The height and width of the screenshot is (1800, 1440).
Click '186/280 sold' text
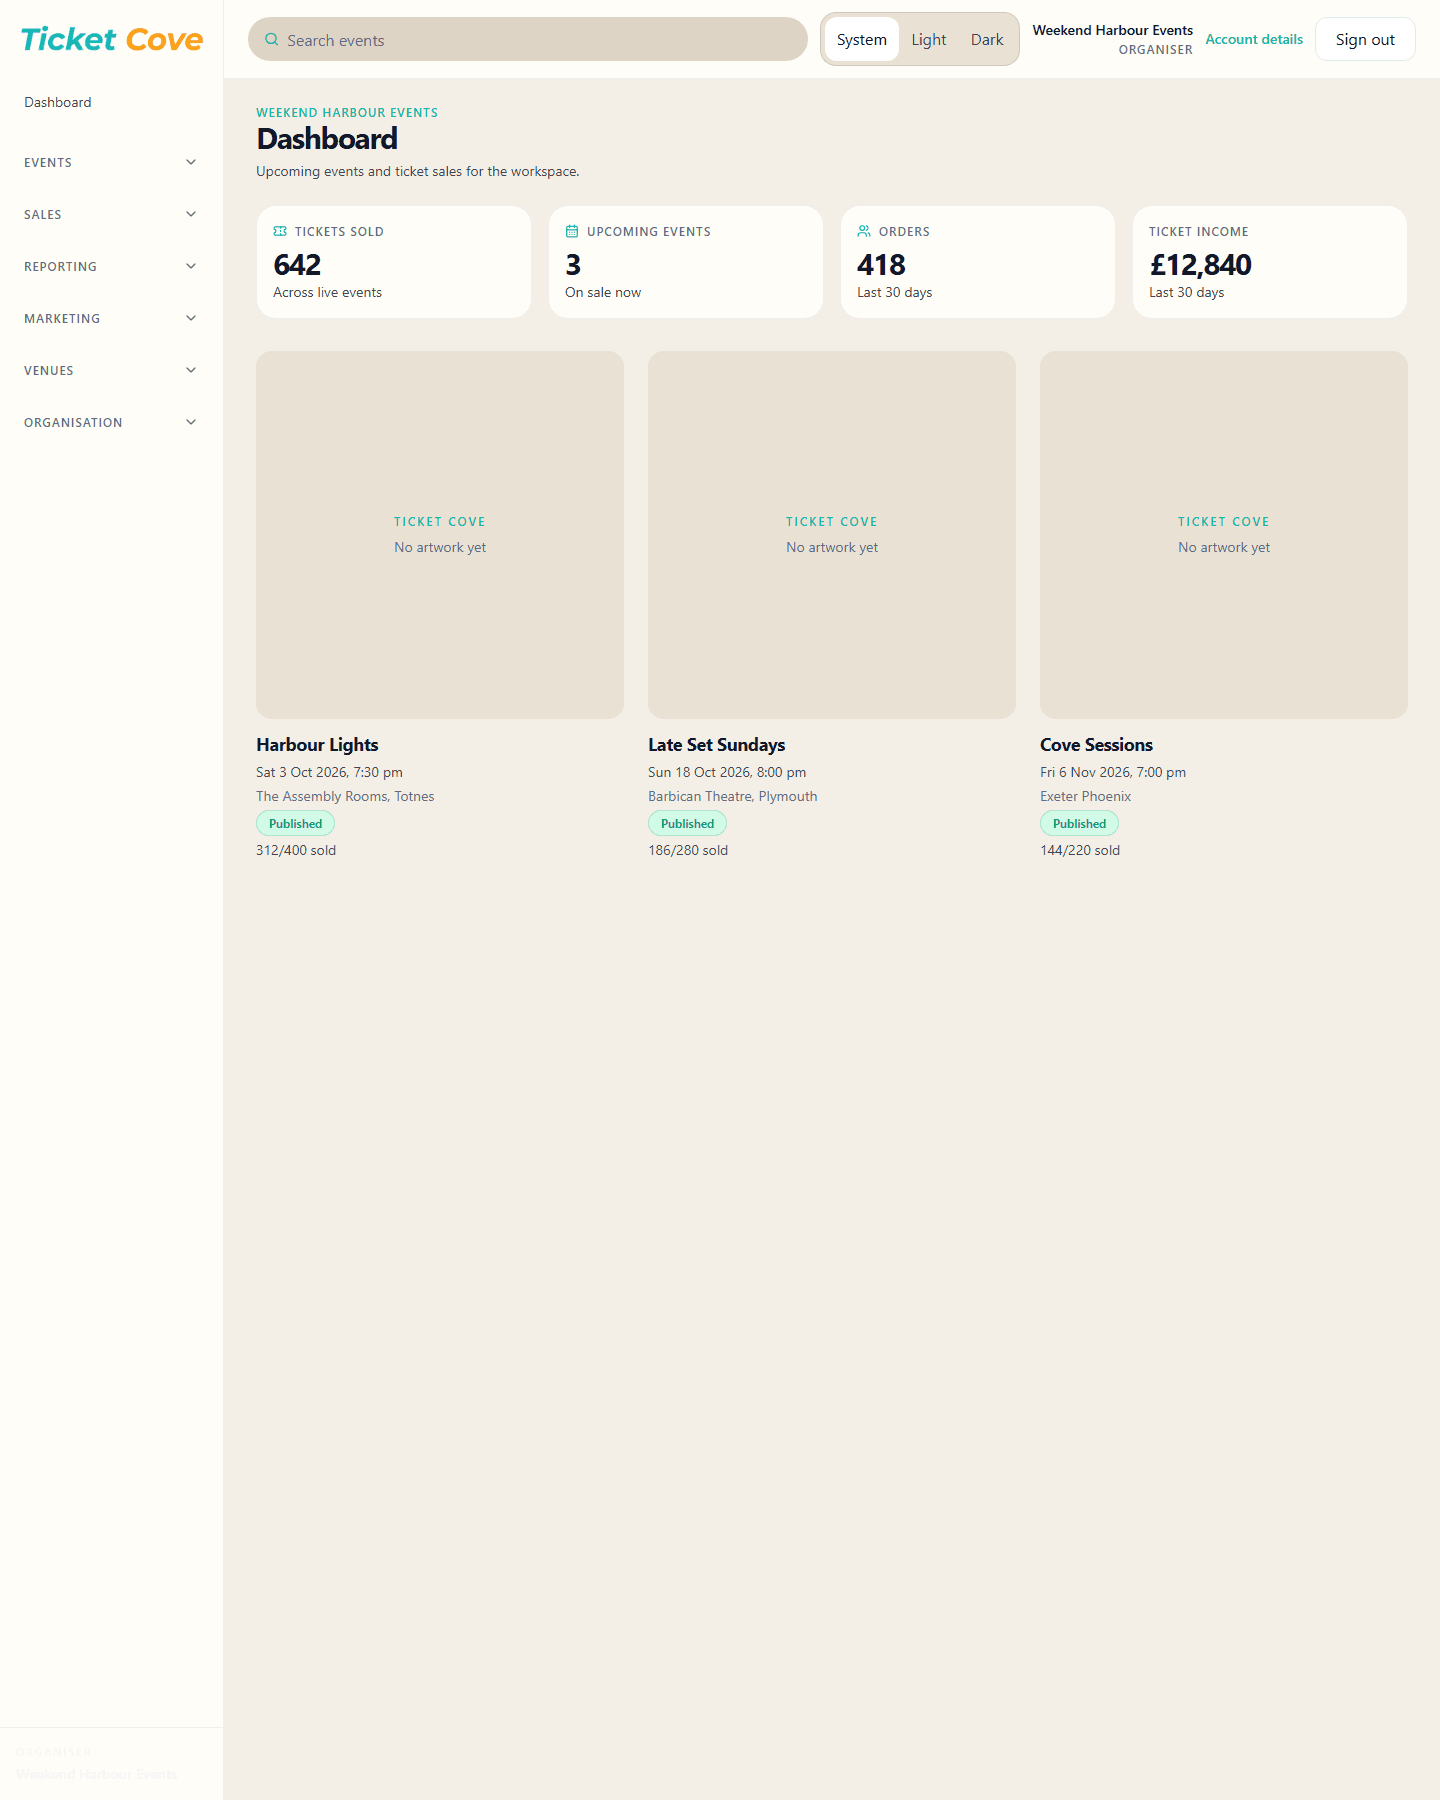click(x=688, y=850)
